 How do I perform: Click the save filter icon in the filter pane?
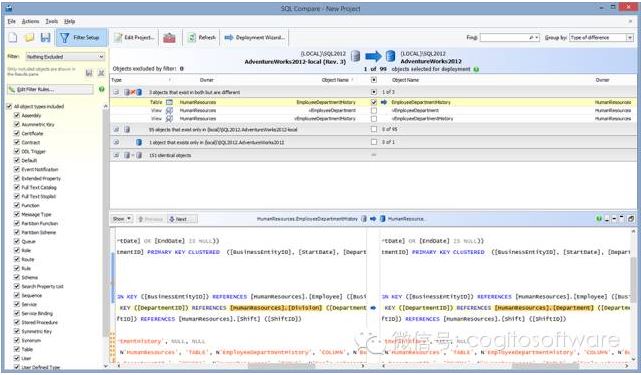pyautogui.click(x=89, y=73)
